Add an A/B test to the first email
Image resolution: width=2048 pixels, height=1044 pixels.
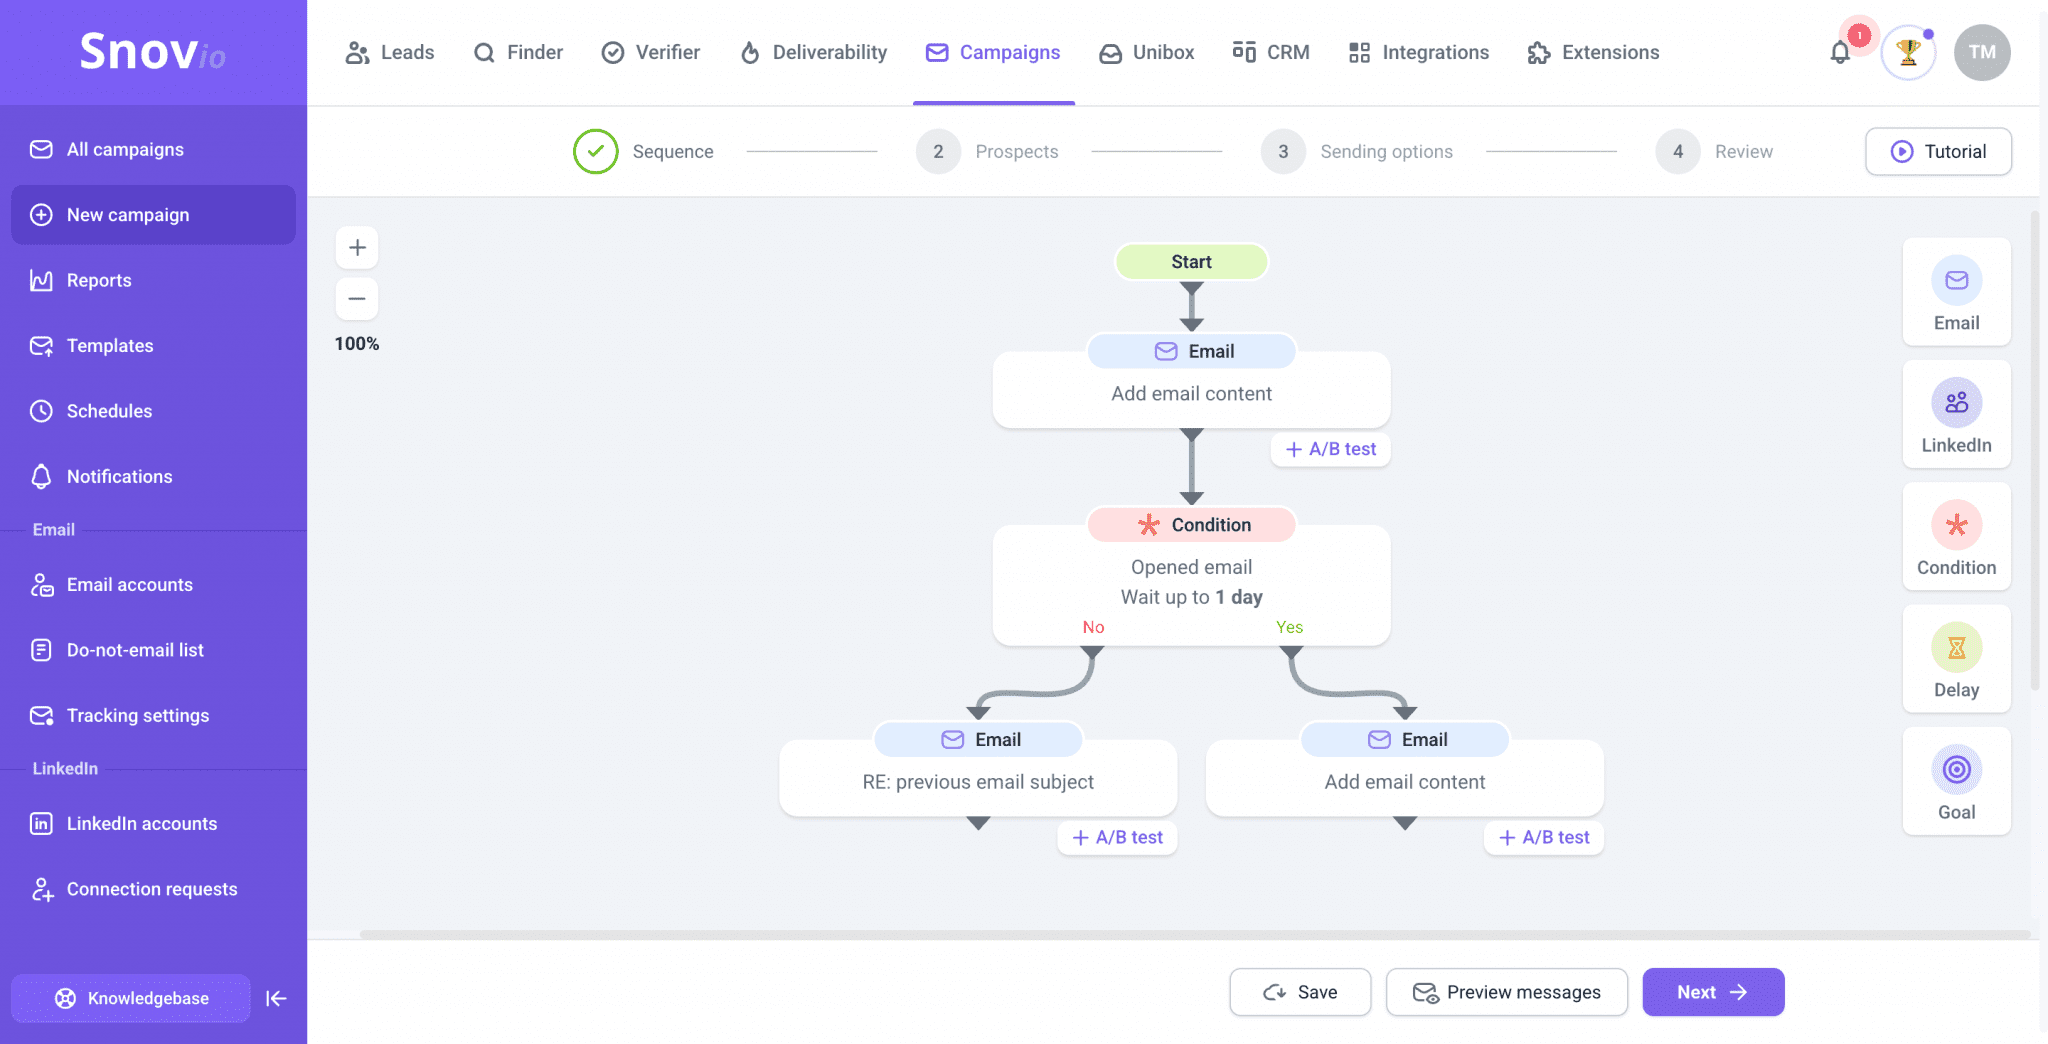pos(1330,449)
